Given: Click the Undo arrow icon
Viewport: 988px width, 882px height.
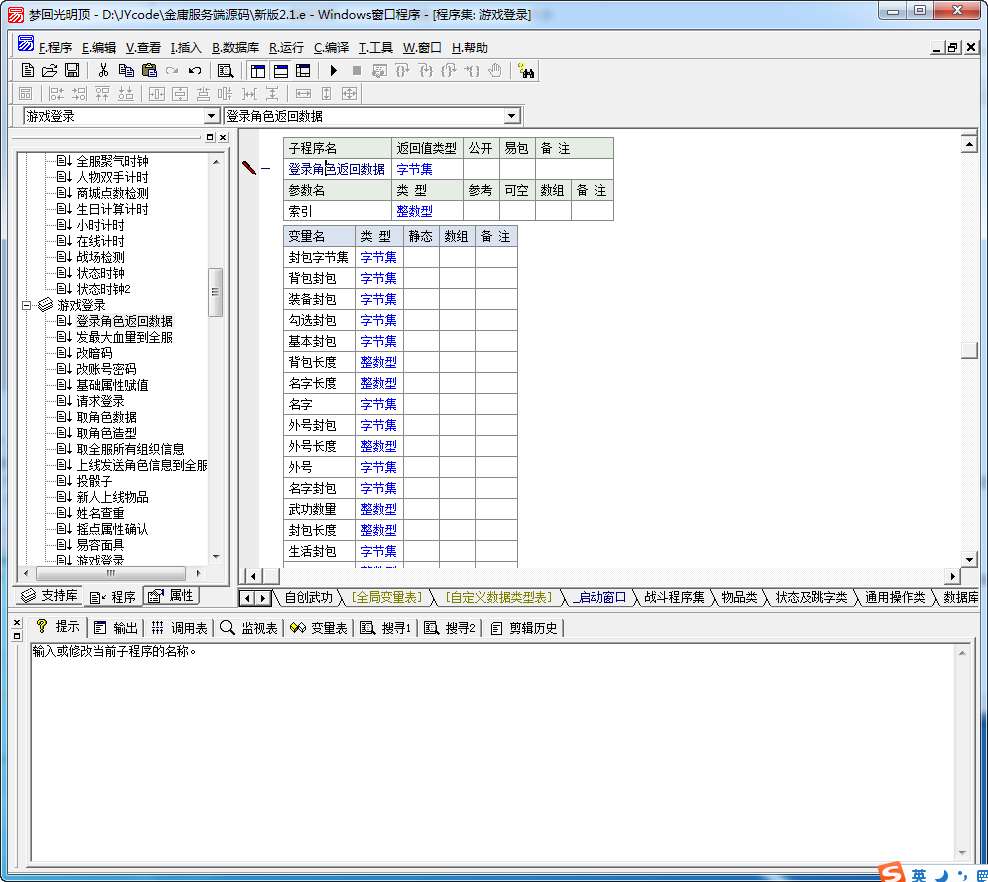Looking at the screenshot, I should tap(195, 71).
